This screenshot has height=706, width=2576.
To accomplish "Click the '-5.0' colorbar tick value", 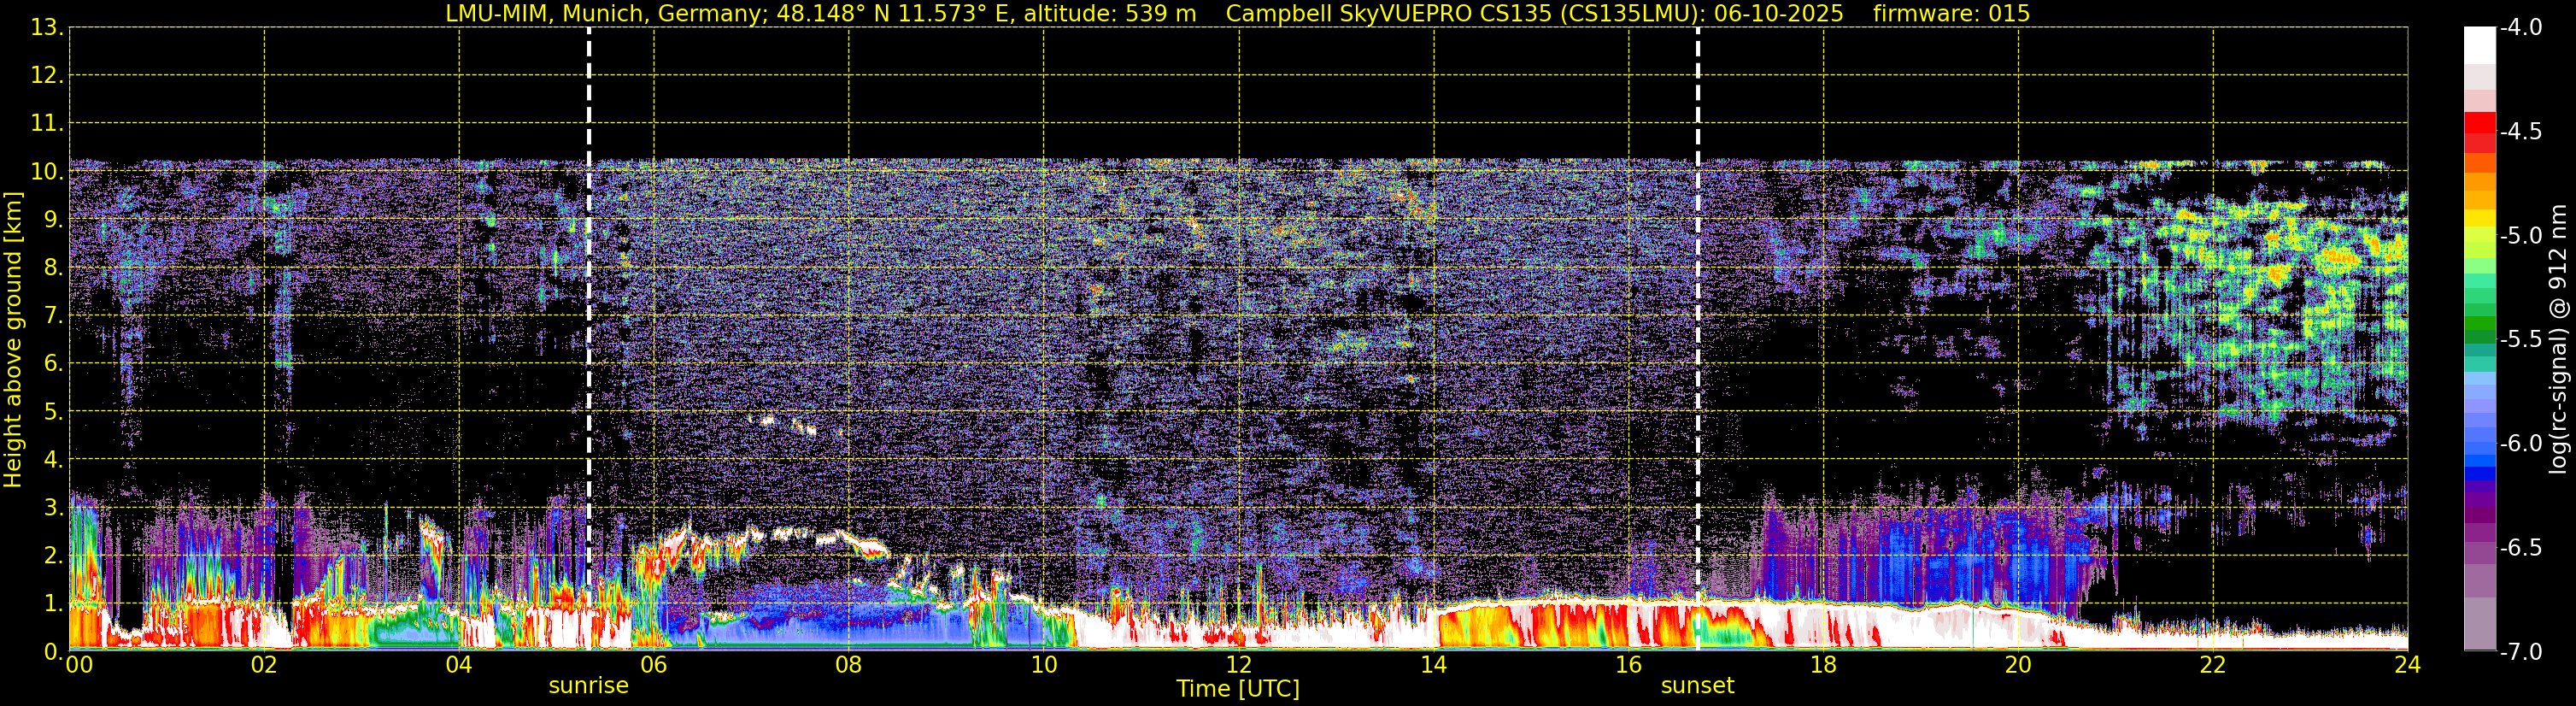I will [x=2520, y=236].
